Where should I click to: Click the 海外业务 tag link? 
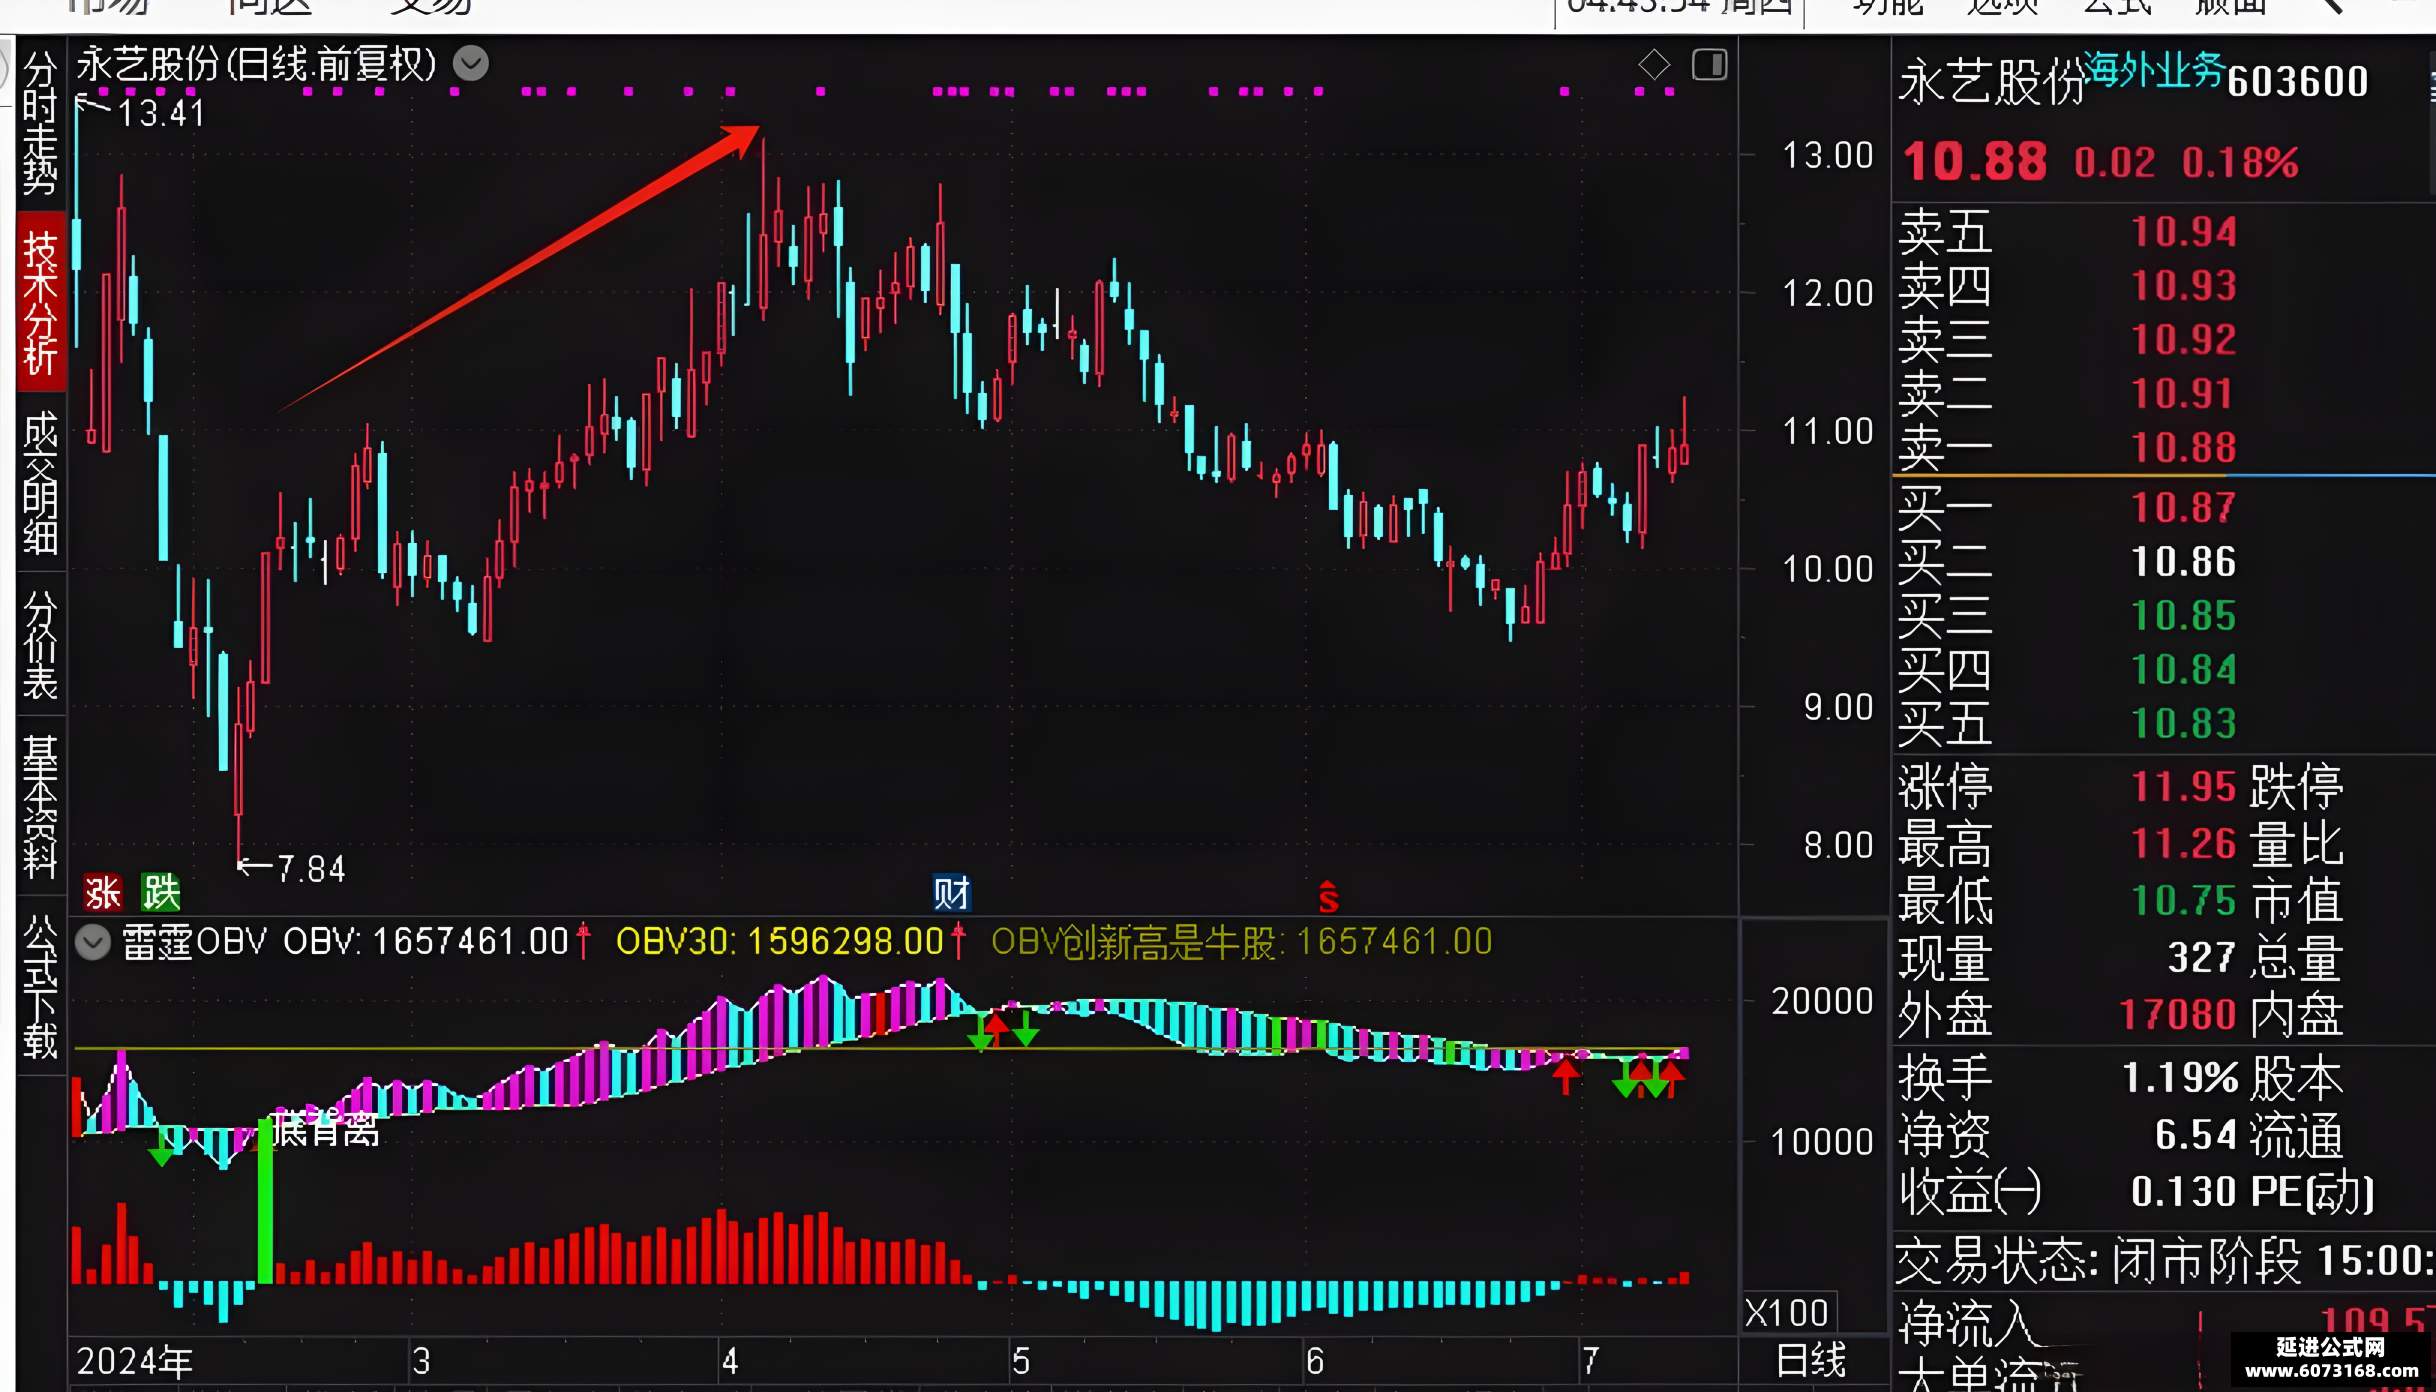point(2155,70)
